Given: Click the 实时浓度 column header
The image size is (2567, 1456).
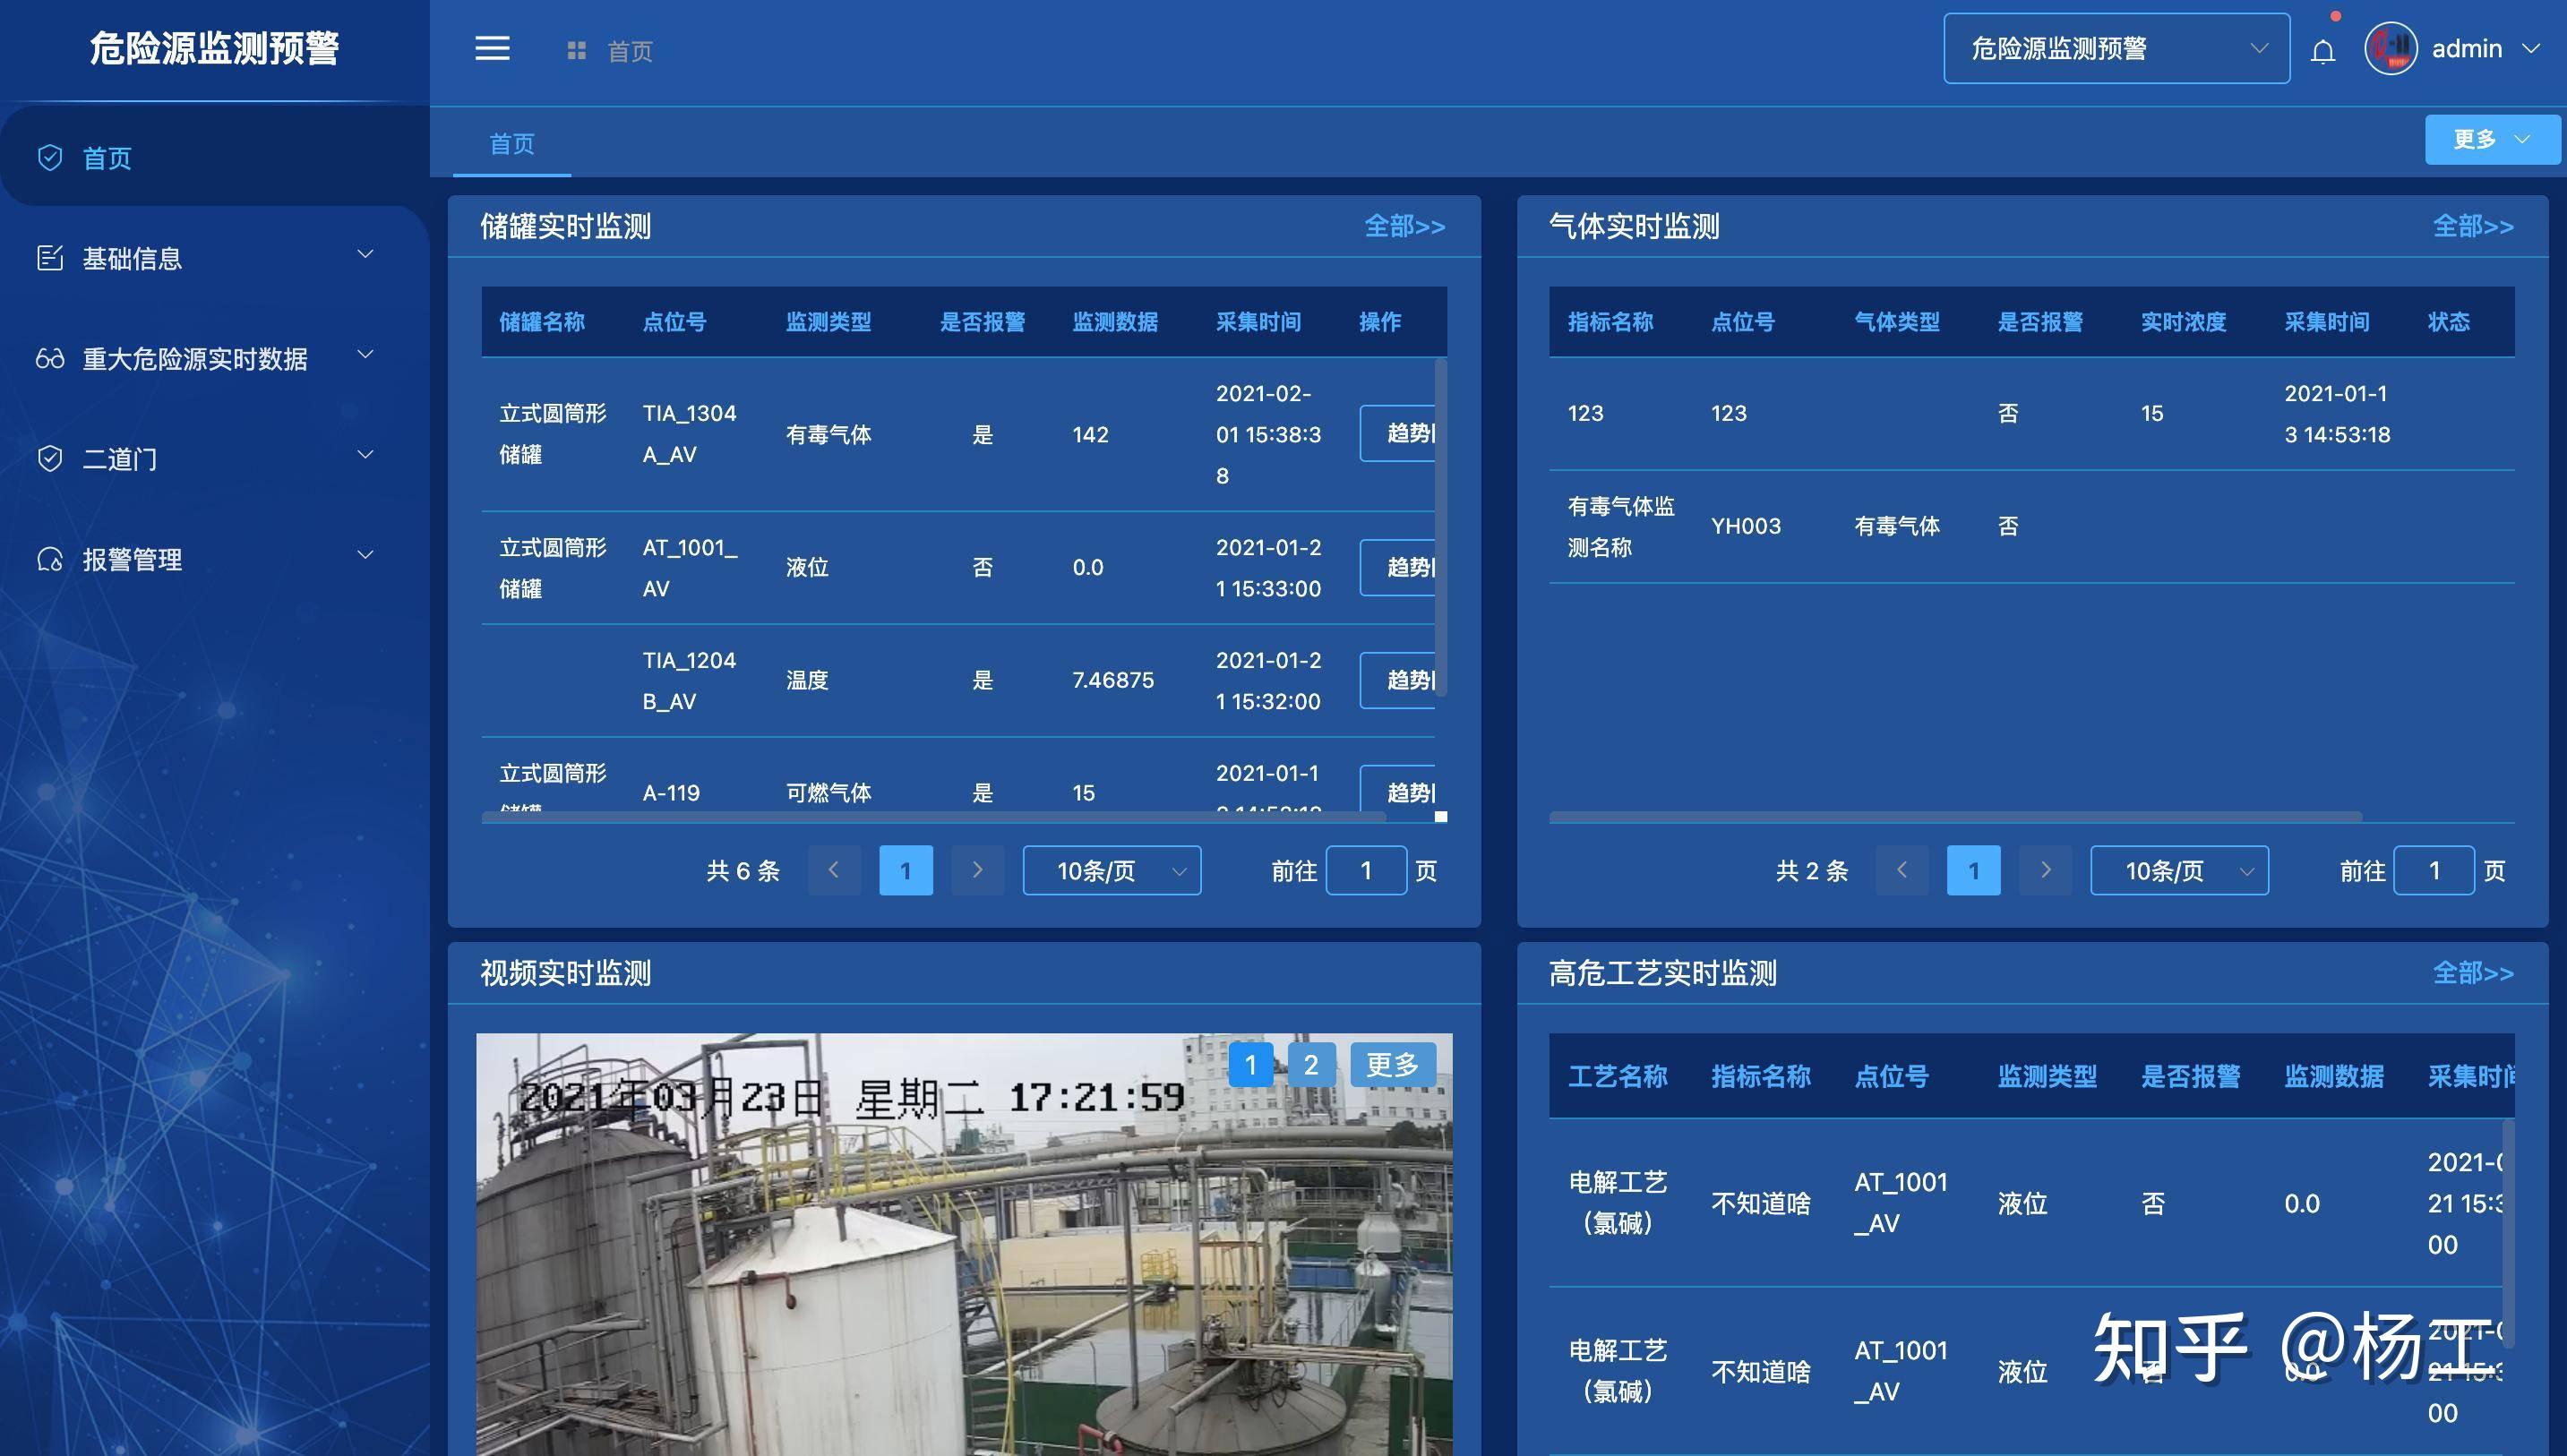Looking at the screenshot, I should click(2183, 322).
